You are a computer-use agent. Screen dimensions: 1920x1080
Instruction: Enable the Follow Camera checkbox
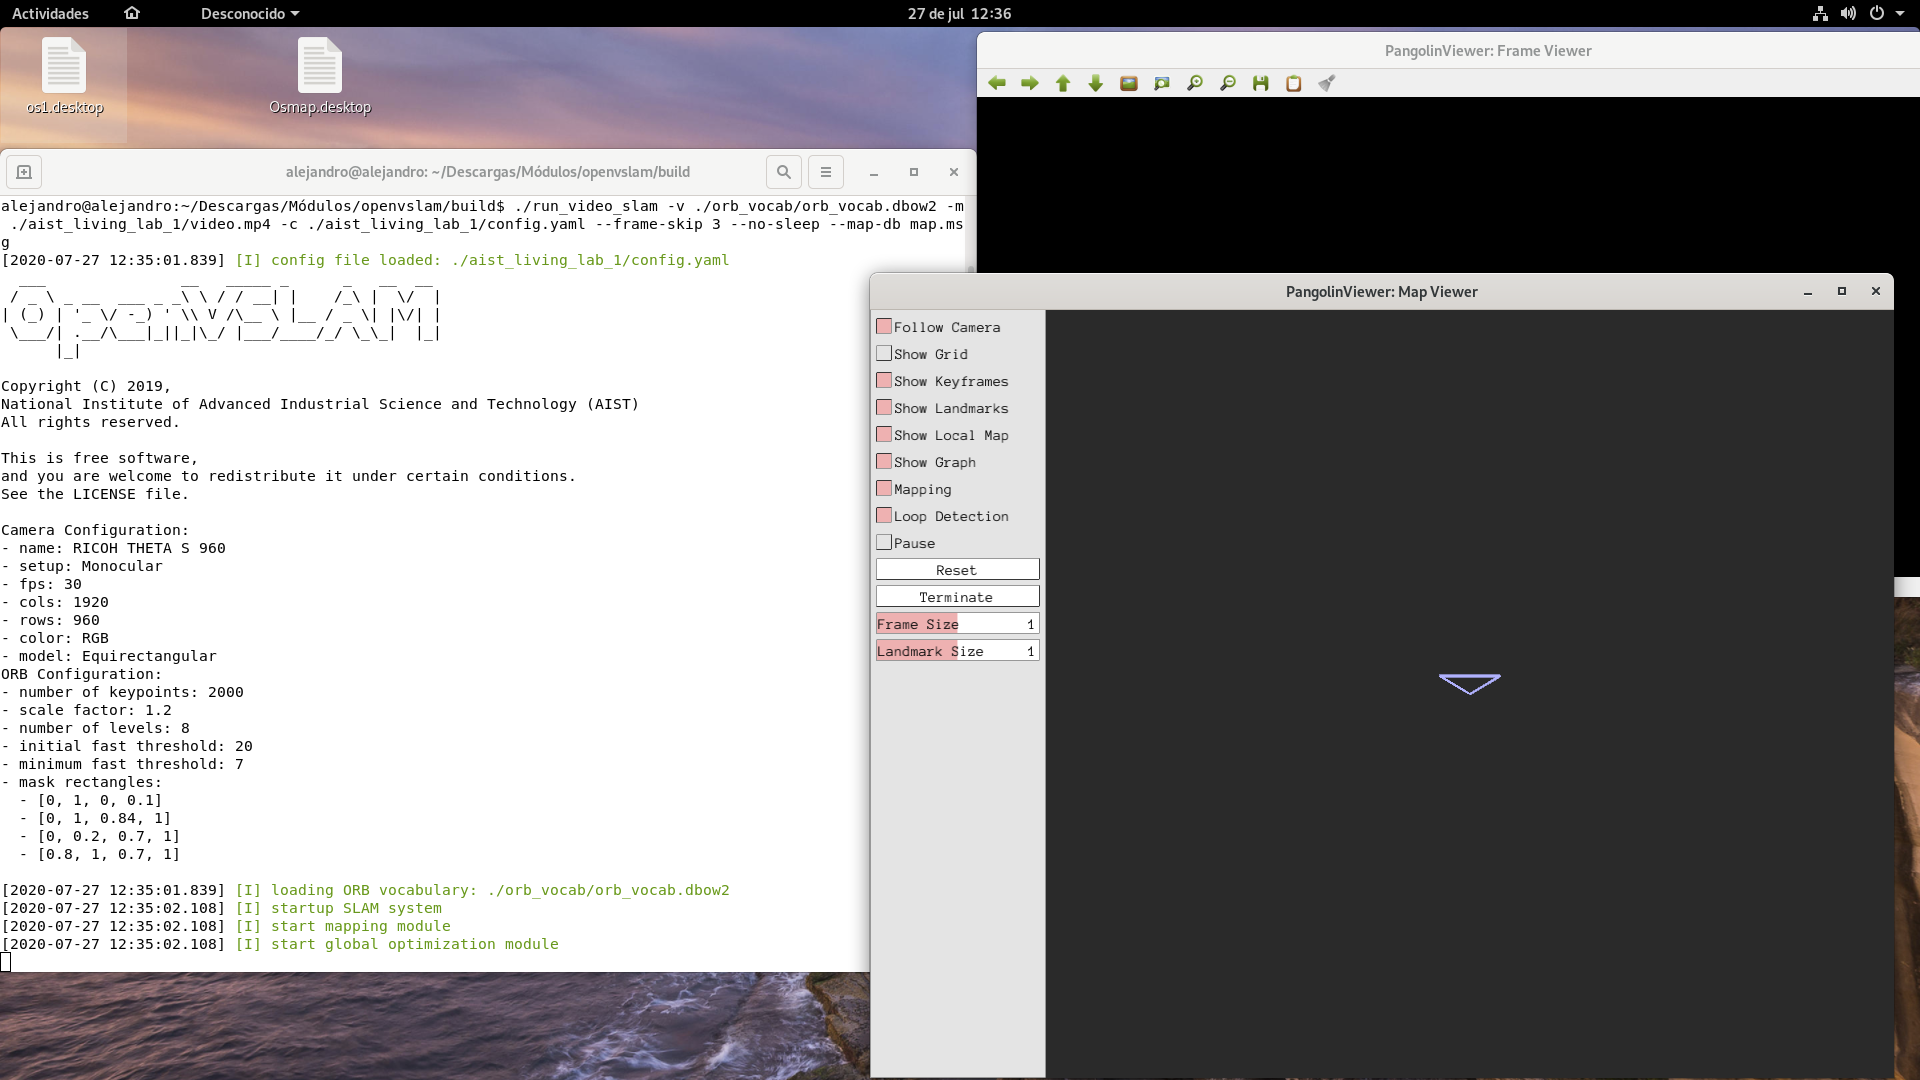(x=884, y=326)
